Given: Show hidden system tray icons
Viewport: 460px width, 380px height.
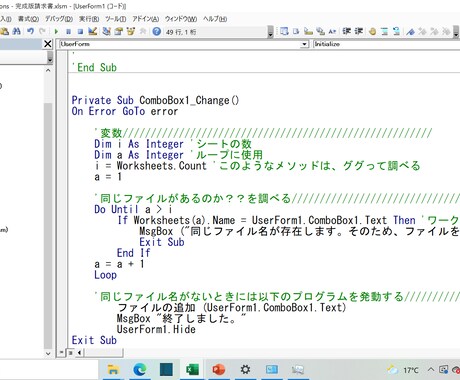Looking at the screenshot, I should (431, 370).
